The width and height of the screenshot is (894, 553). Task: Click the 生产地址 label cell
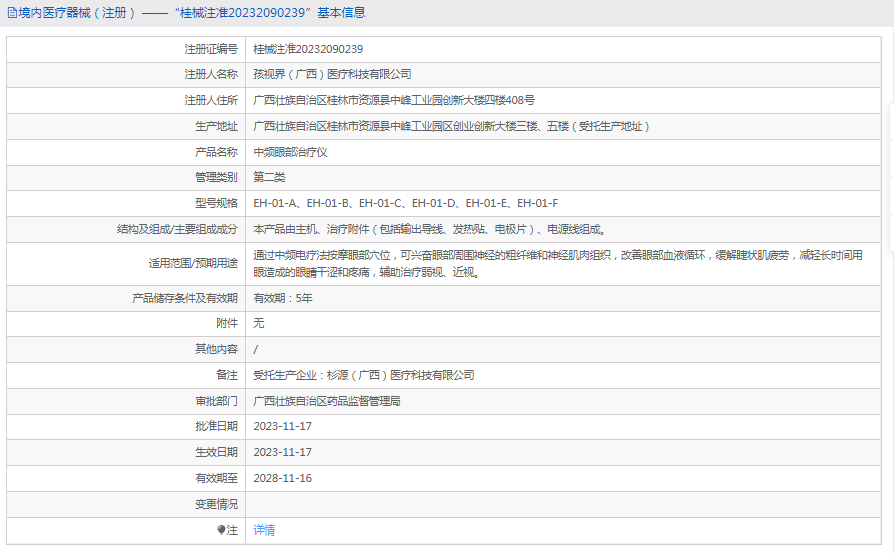coord(126,126)
